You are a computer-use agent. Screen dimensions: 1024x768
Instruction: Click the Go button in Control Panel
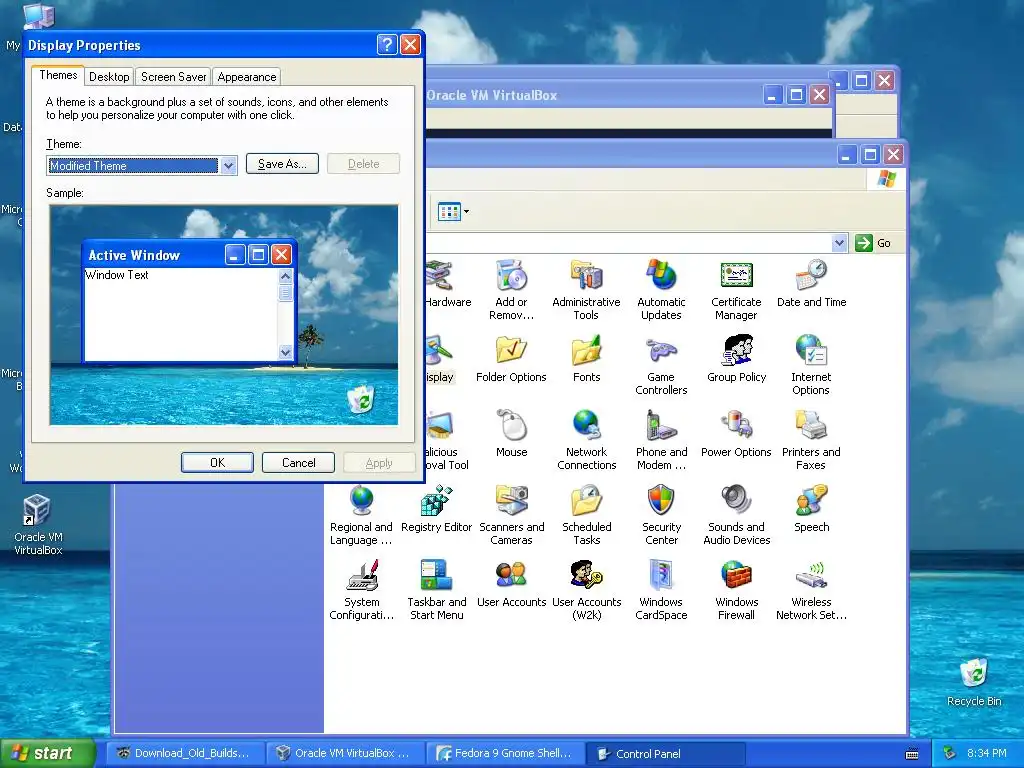click(x=874, y=243)
